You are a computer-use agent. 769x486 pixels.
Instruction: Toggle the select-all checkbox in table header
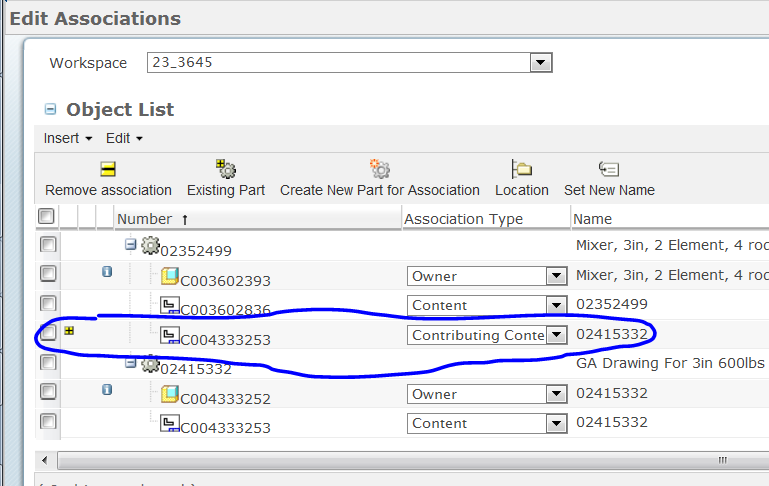tap(46, 216)
